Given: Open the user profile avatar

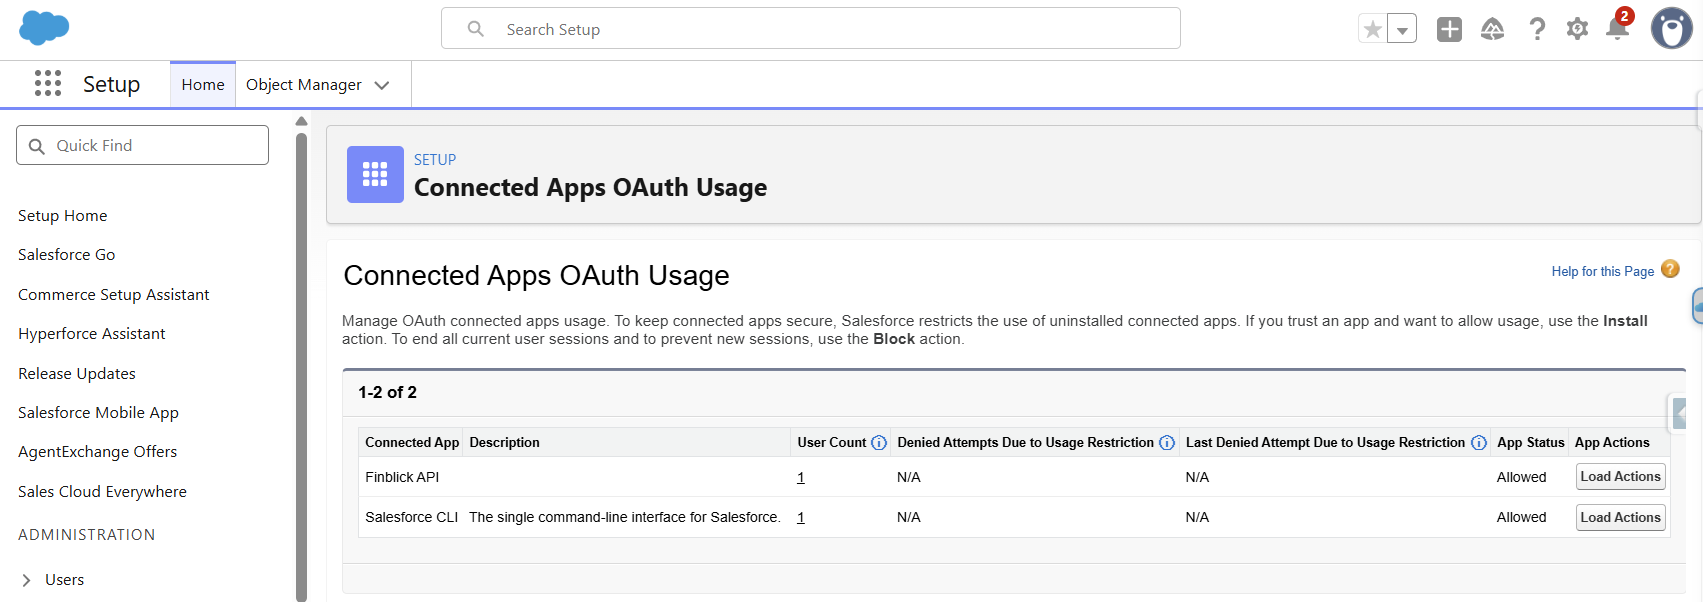Looking at the screenshot, I should tap(1671, 29).
